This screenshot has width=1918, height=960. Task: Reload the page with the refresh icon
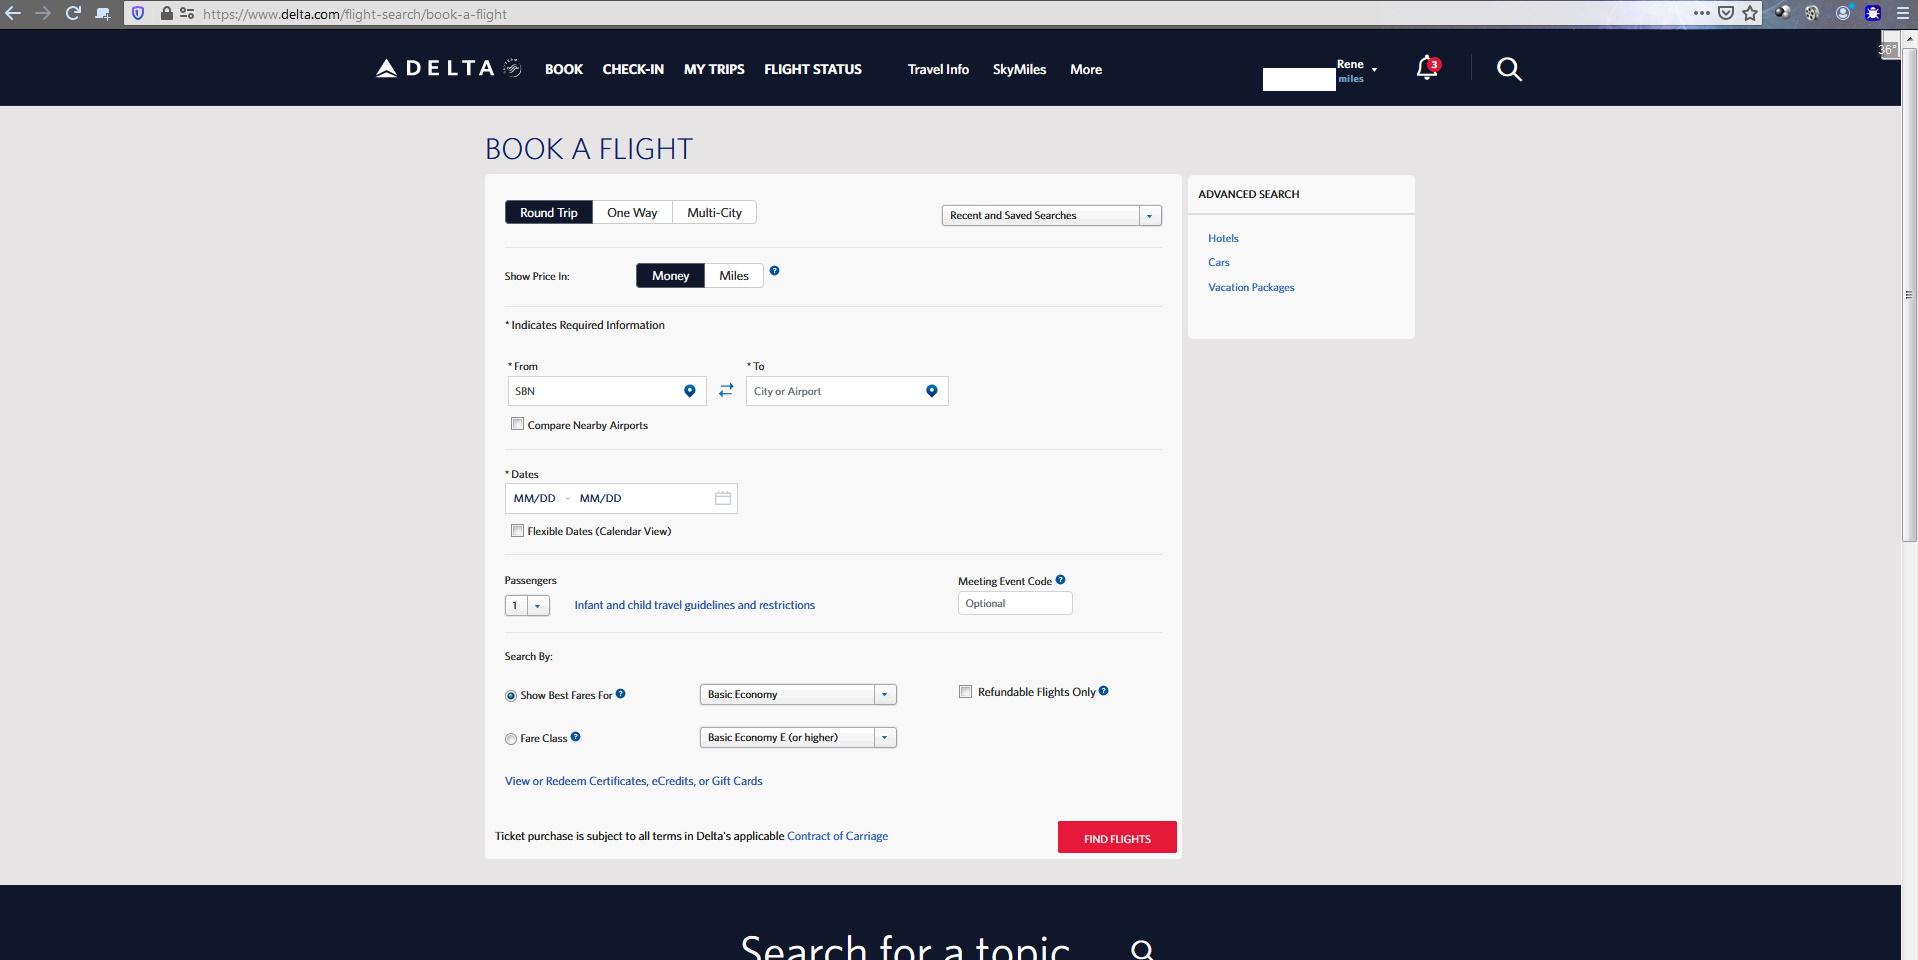pos(73,13)
